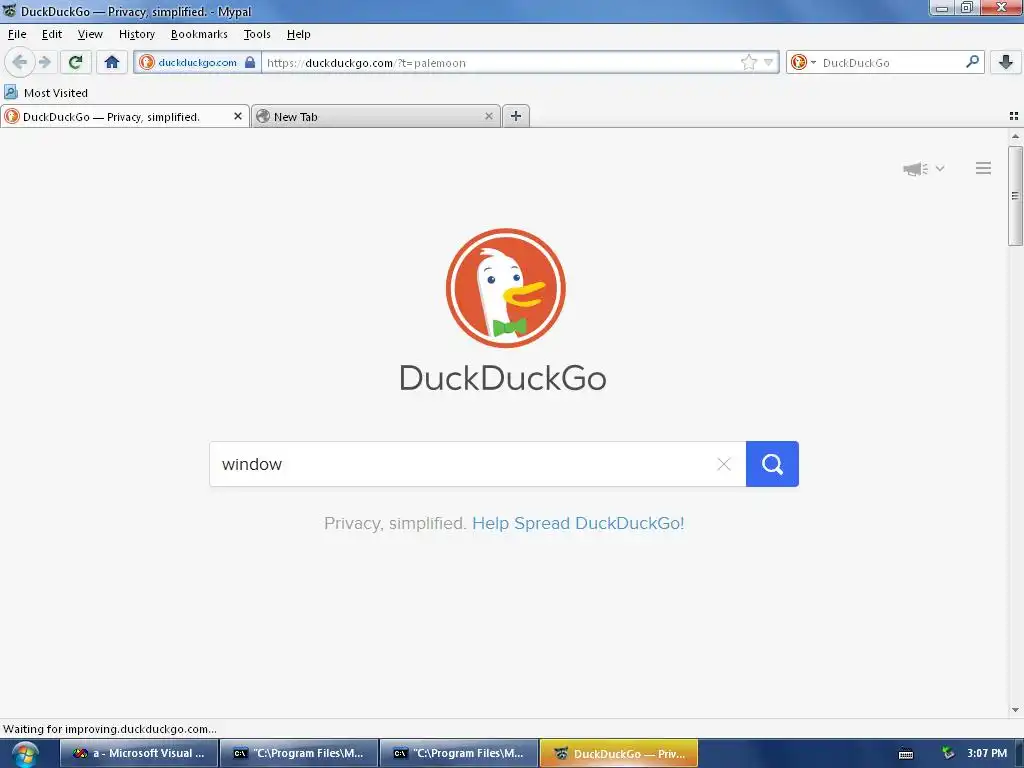1024x768 pixels.
Task: Click the Forward navigation arrow
Action: (x=44, y=62)
